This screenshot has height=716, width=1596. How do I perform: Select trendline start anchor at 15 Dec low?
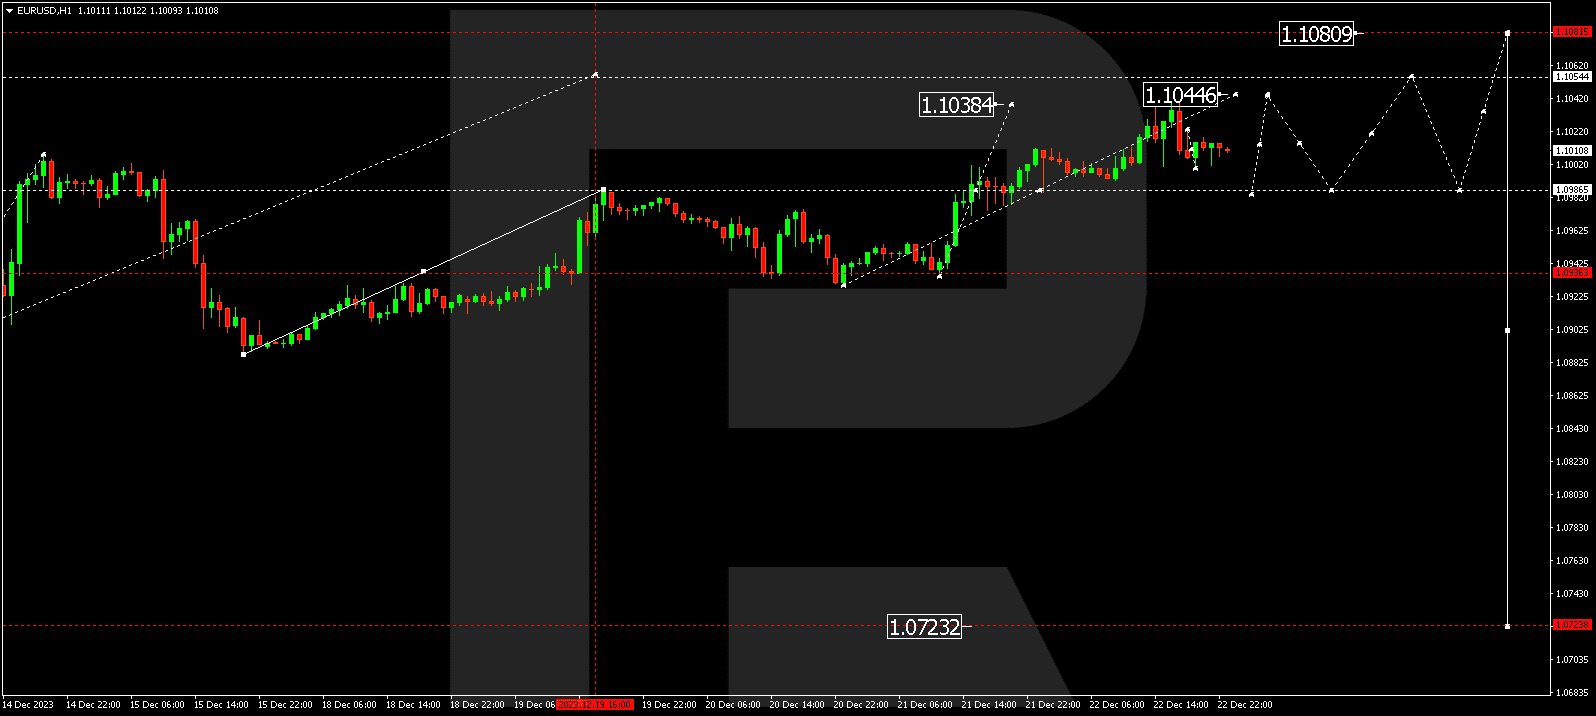244,354
